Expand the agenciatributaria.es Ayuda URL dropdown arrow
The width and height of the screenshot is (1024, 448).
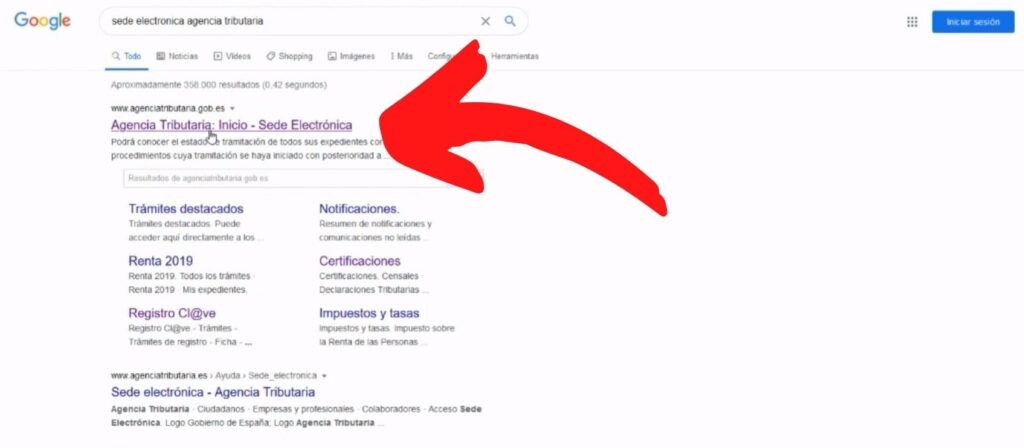pos(325,376)
